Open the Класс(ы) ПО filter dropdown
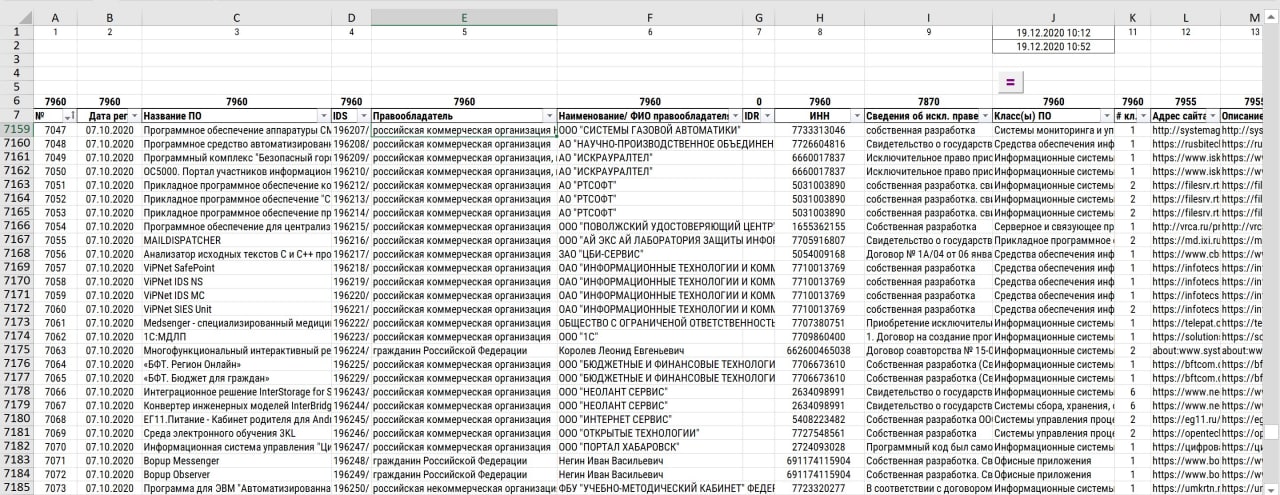Image resolution: width=1280 pixels, height=495 pixels. tap(1107, 116)
